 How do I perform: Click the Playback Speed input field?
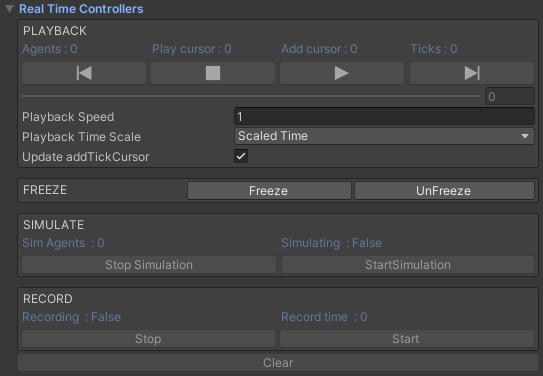pos(384,116)
